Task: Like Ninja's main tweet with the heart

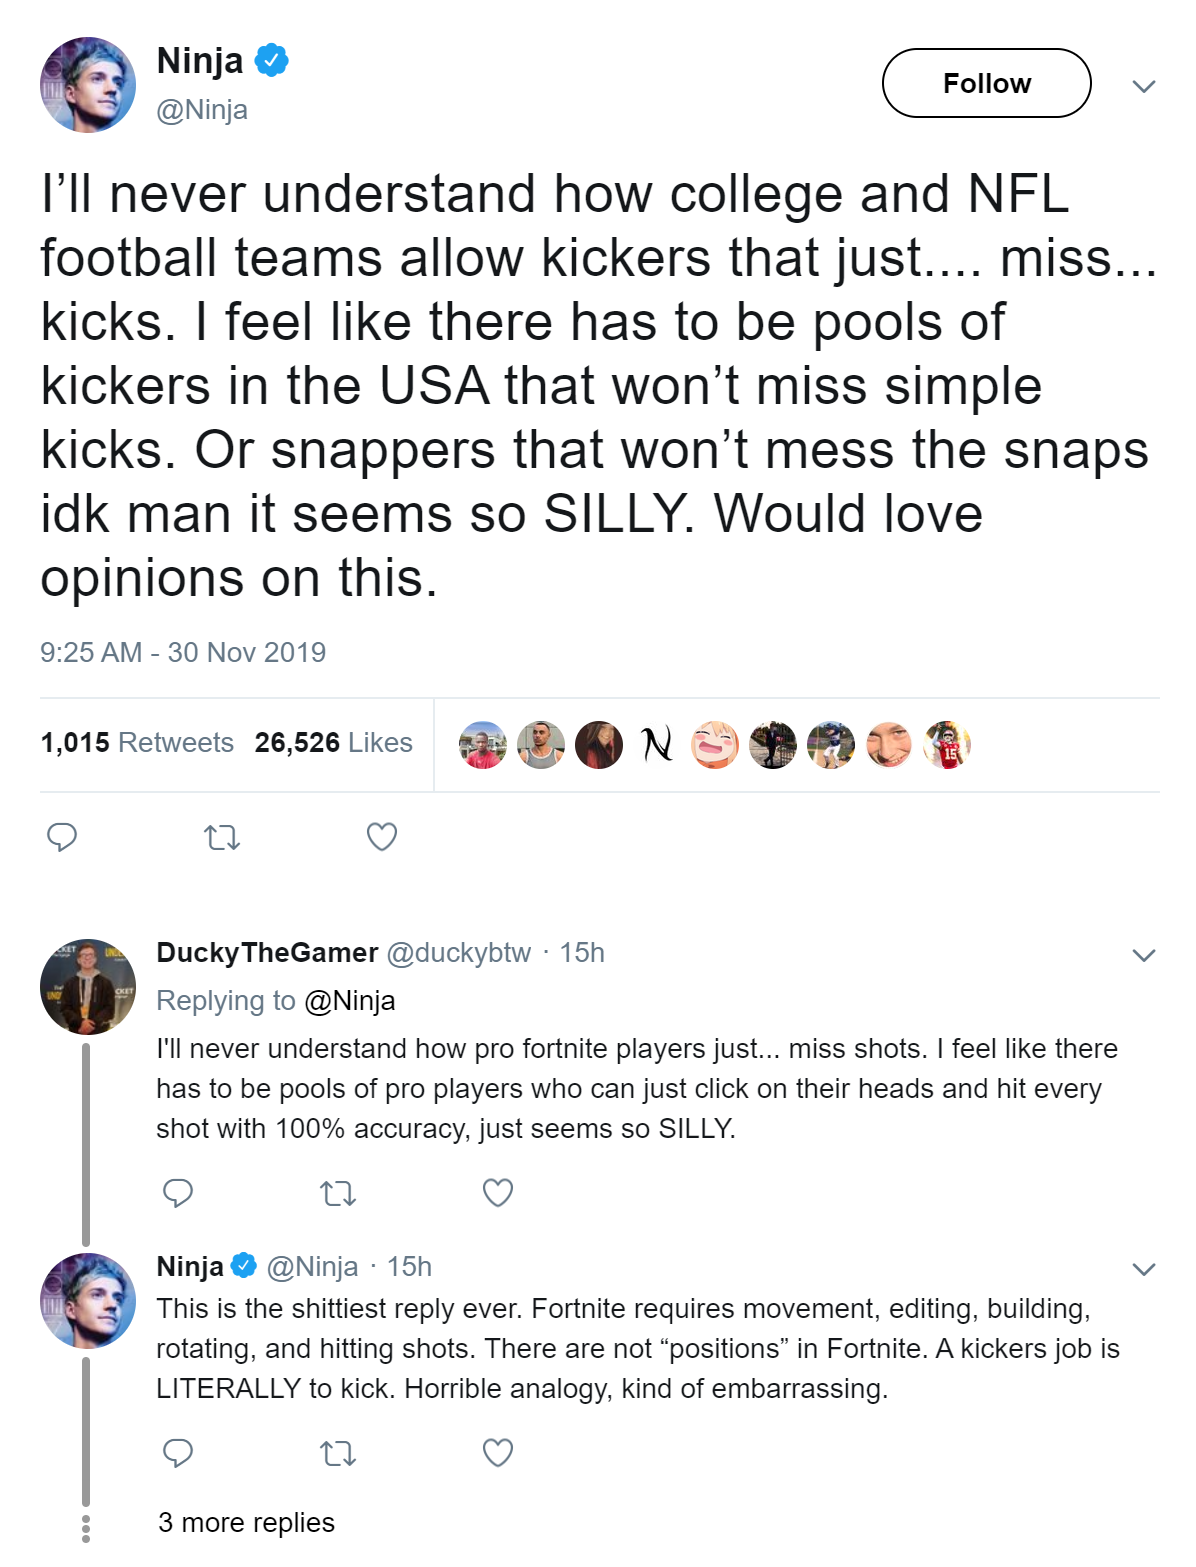Action: coord(382,836)
